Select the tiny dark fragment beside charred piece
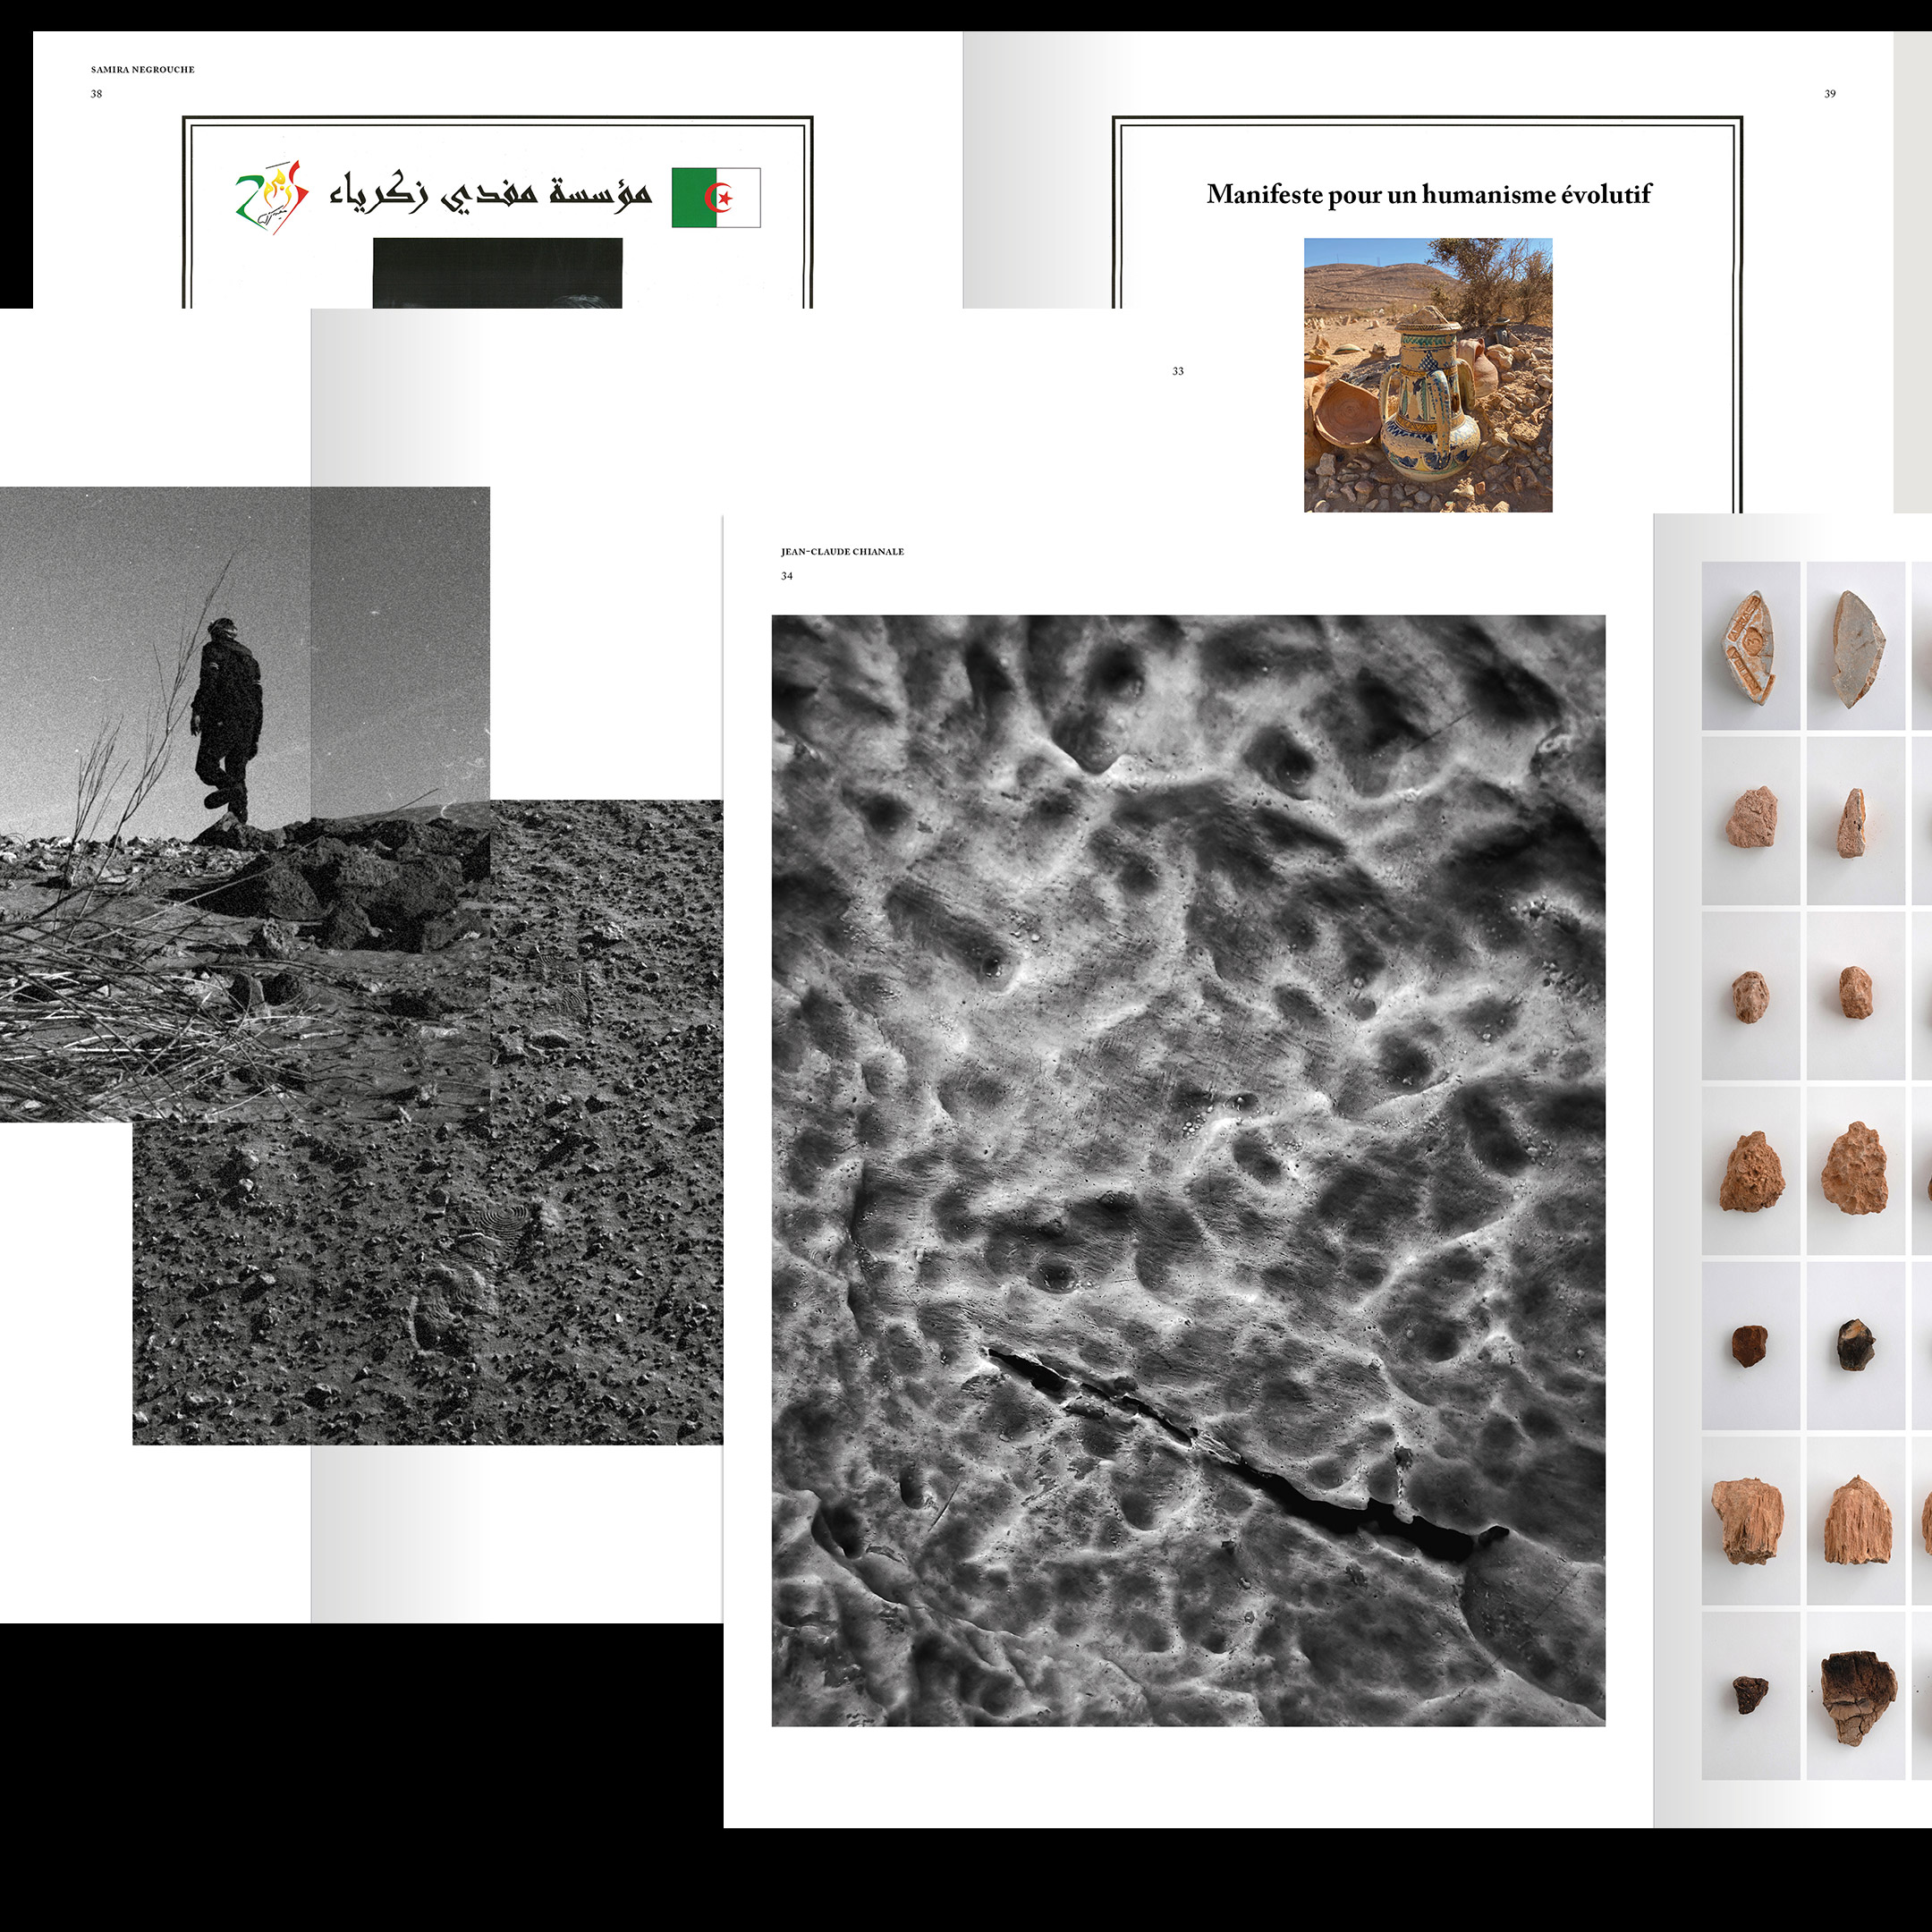This screenshot has height=1932, width=1932. [x=1751, y=1696]
